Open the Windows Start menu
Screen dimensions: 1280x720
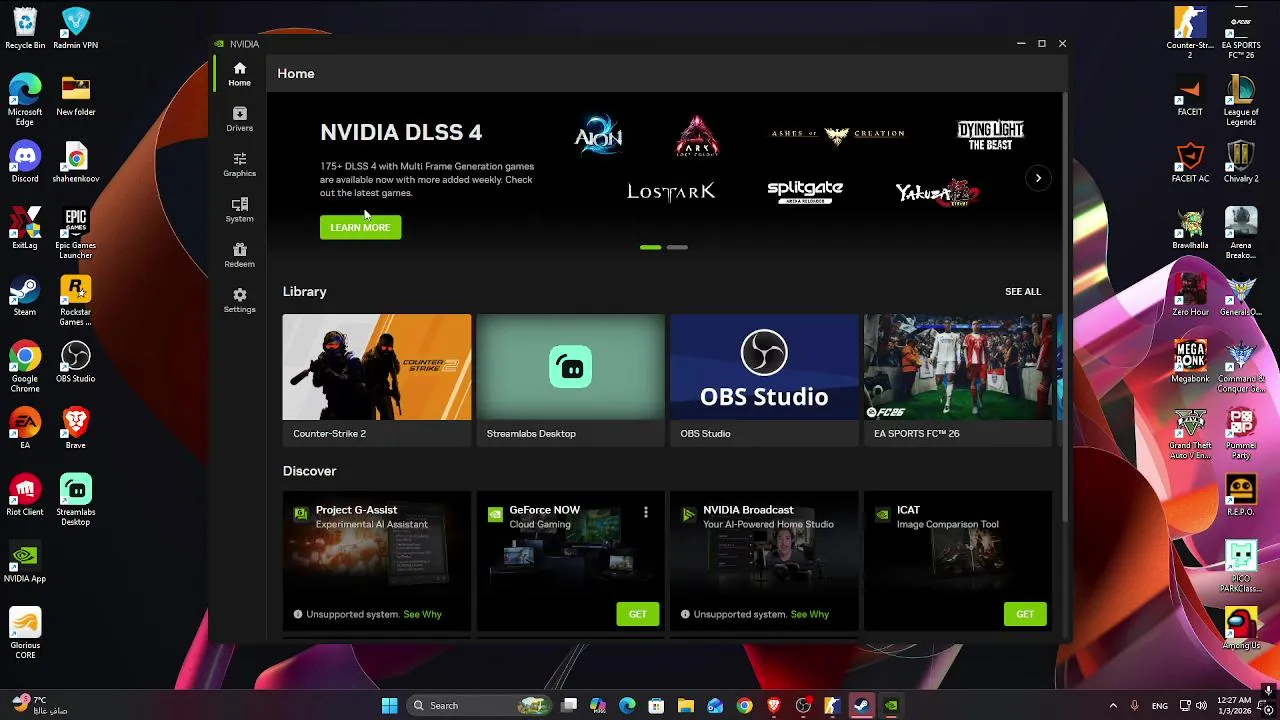click(x=389, y=705)
